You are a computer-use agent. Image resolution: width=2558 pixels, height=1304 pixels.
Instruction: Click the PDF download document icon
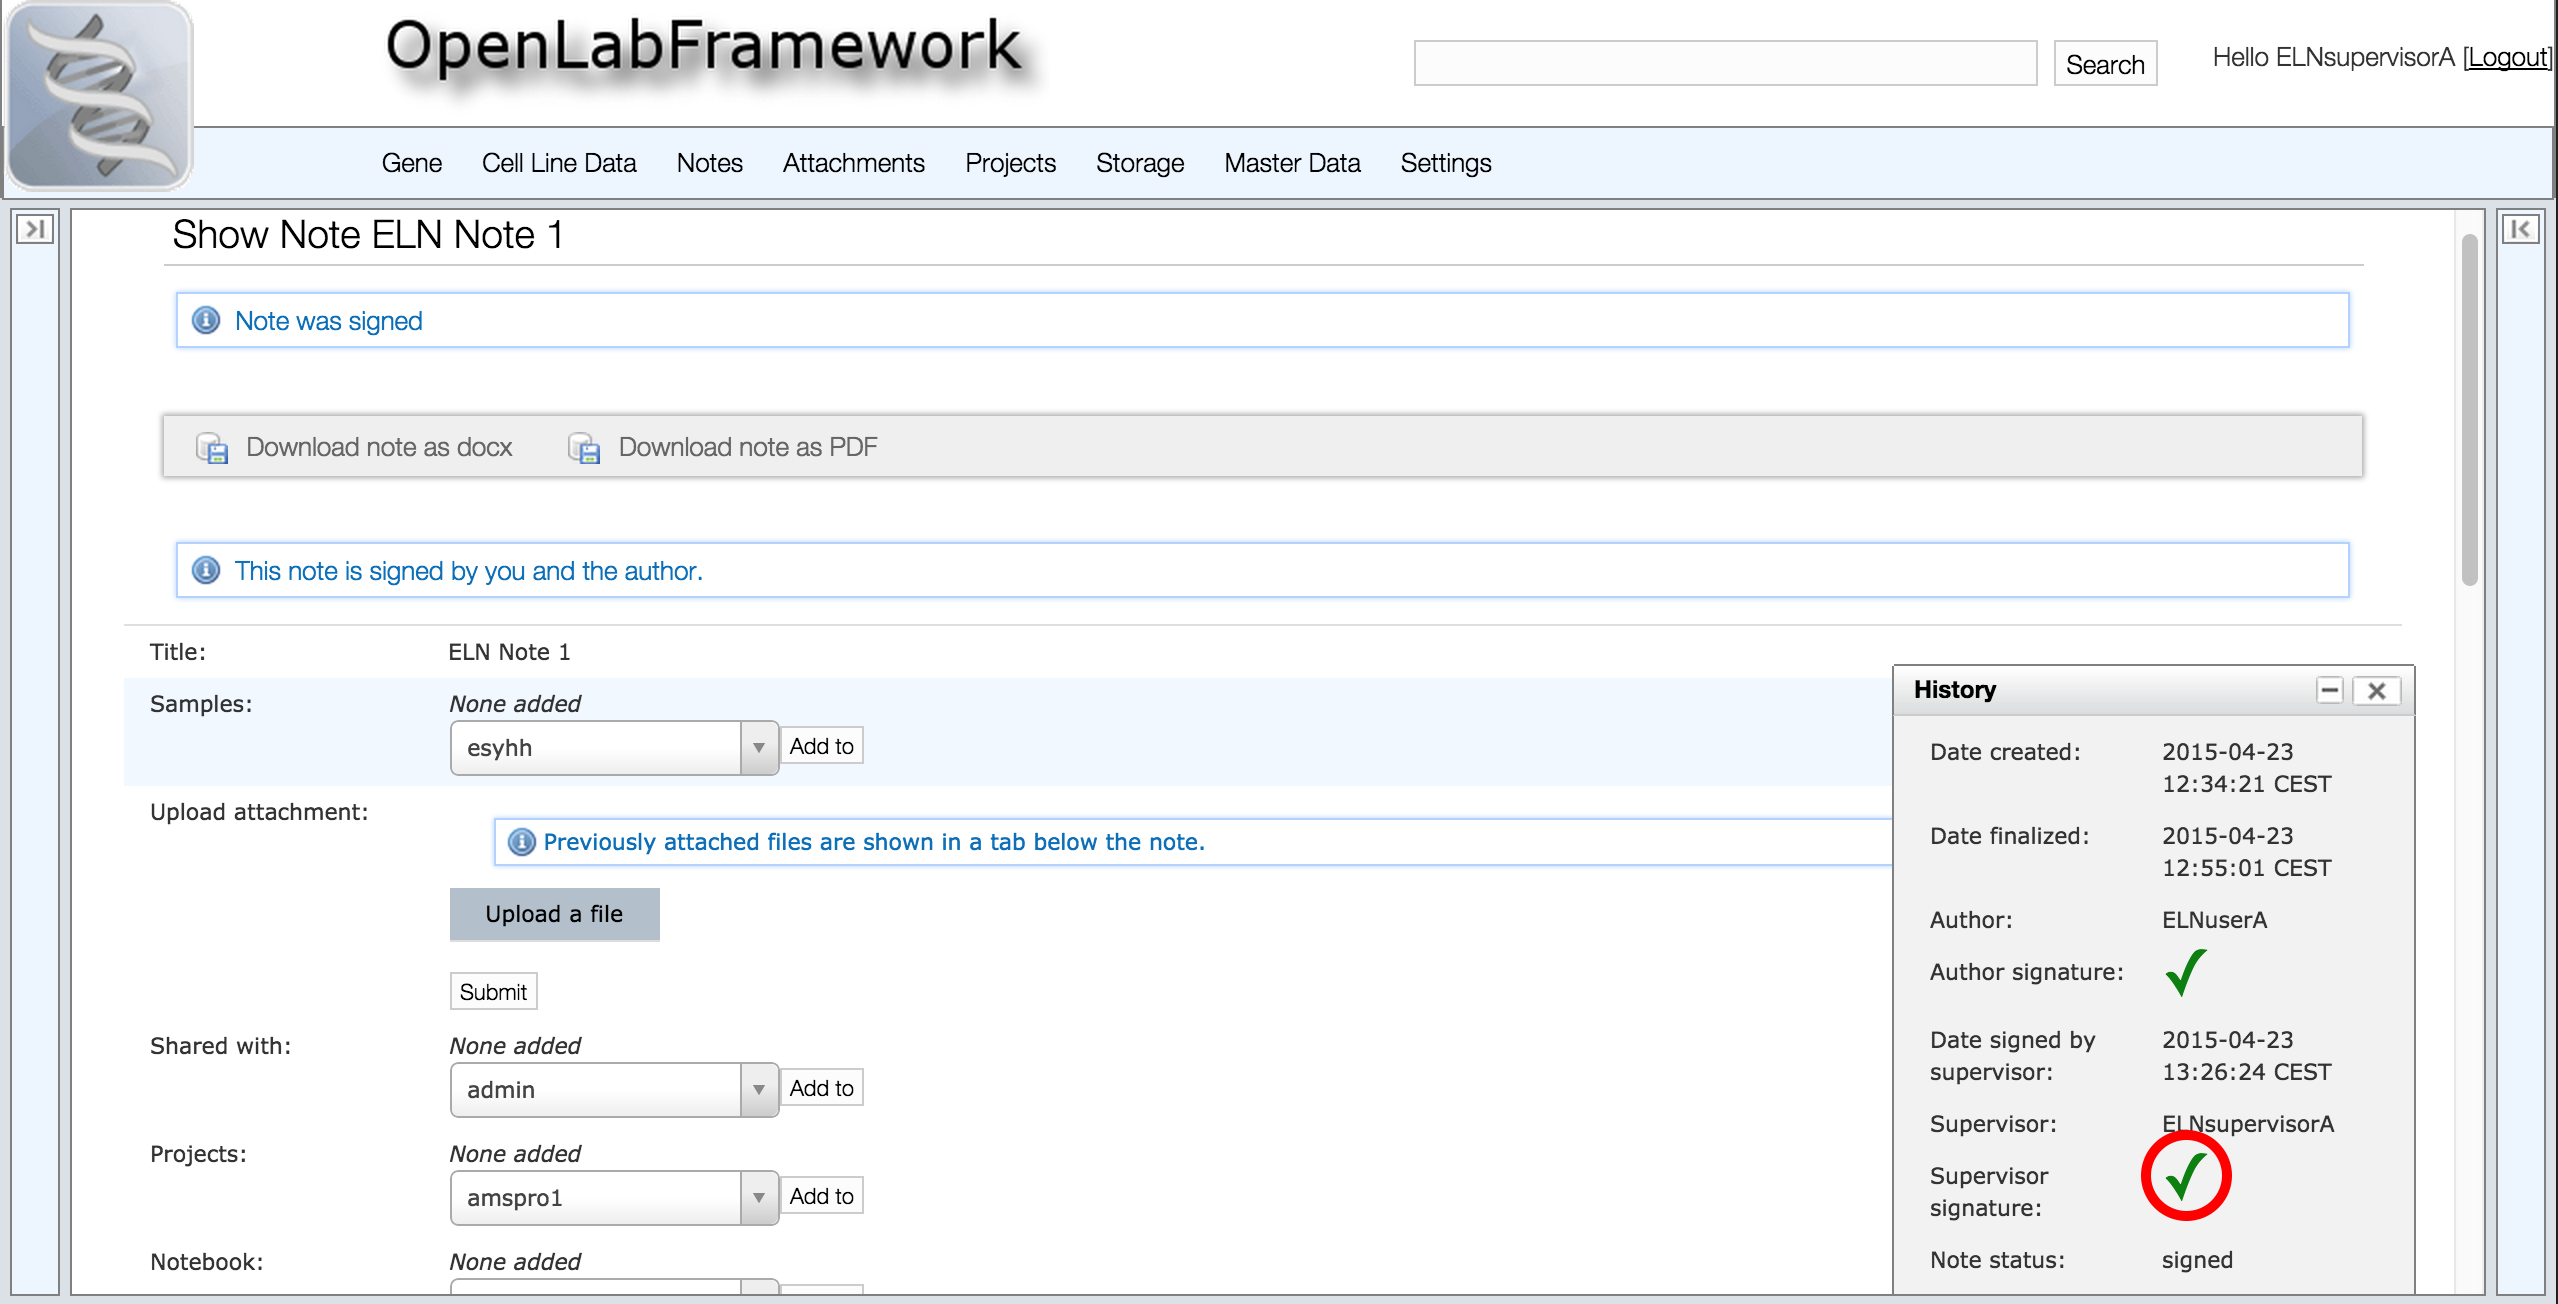(x=584, y=447)
